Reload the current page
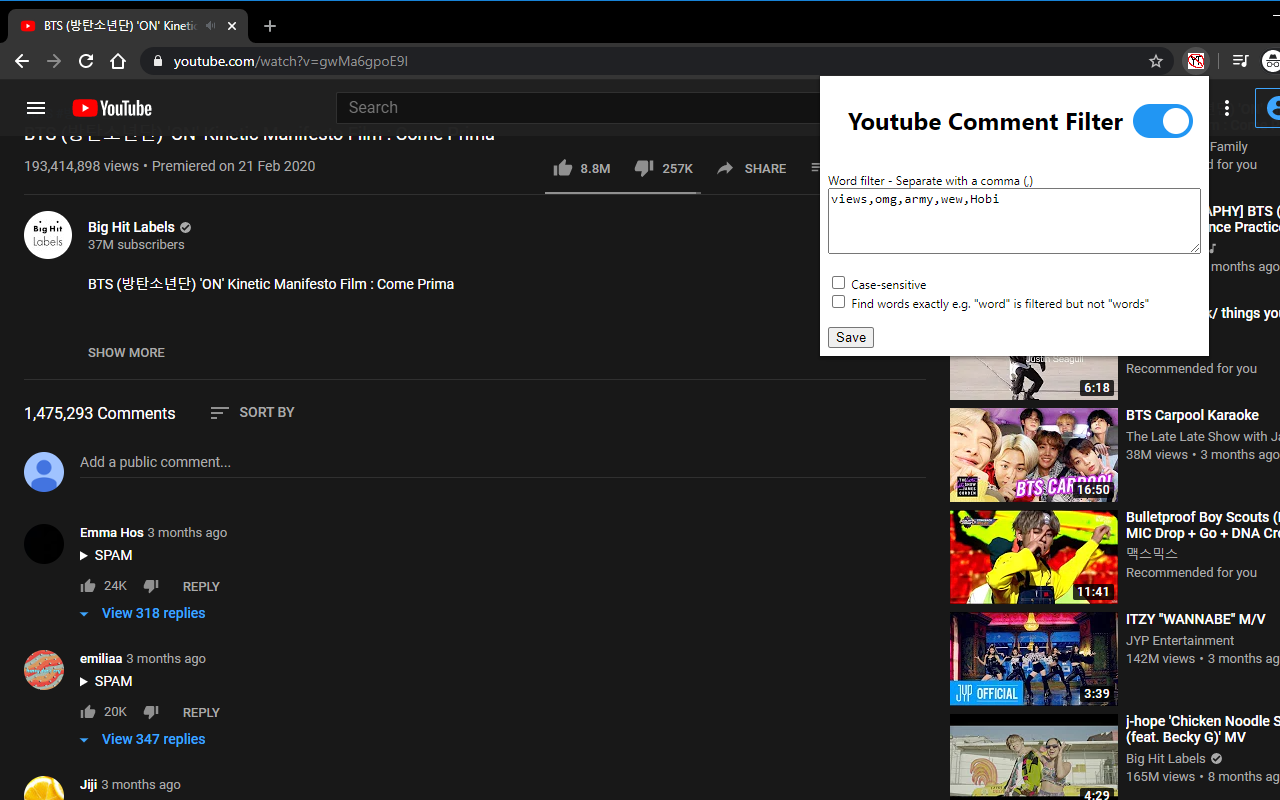The image size is (1280, 800). coord(86,61)
